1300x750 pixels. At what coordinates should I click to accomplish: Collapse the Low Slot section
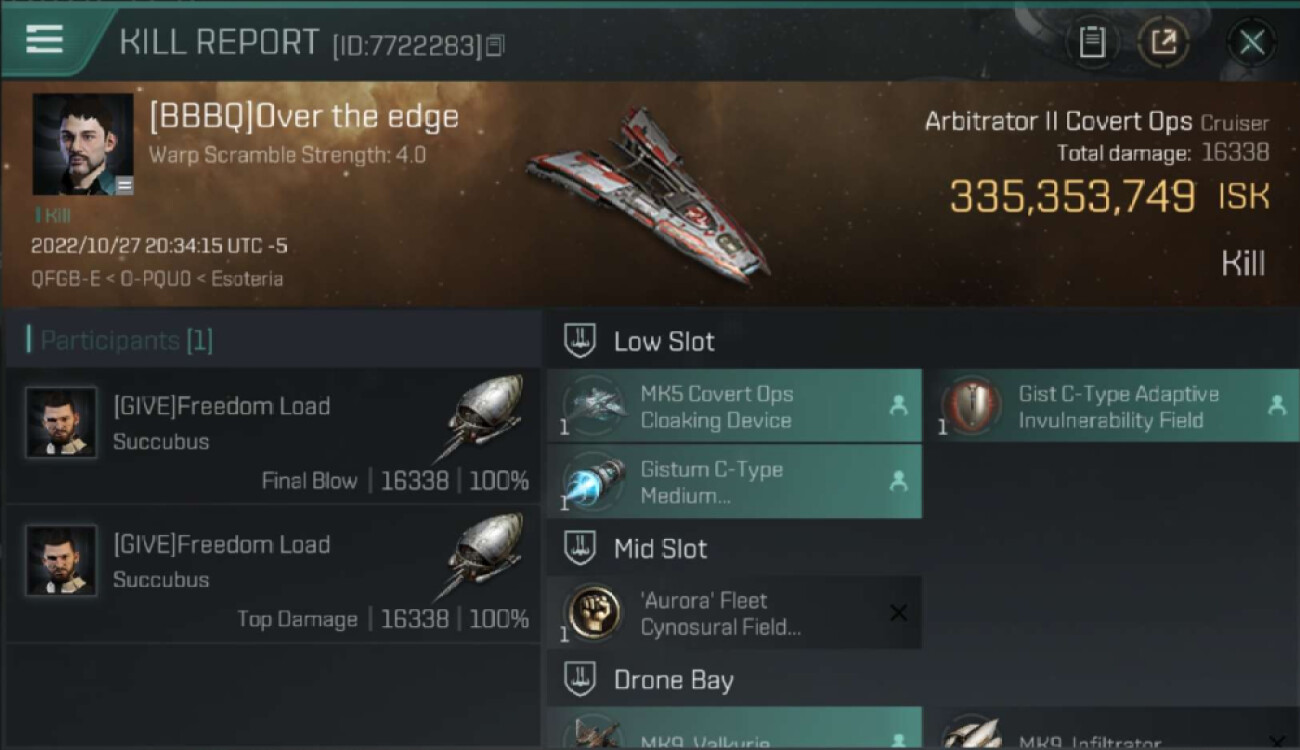pos(580,341)
